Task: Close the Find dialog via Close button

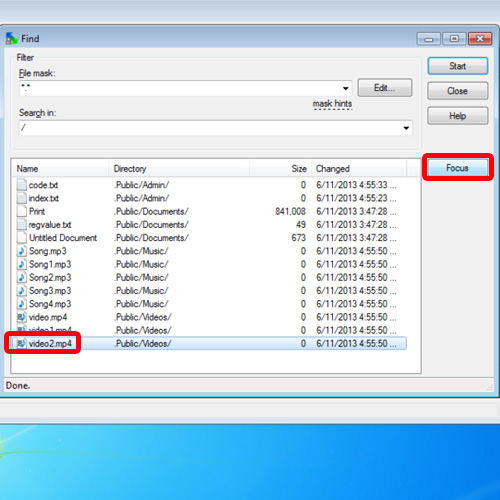Action: pos(457,91)
